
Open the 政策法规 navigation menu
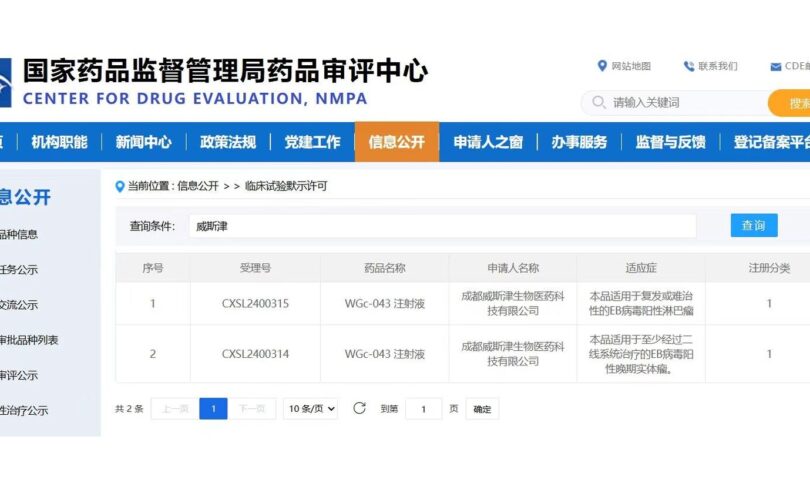point(227,142)
